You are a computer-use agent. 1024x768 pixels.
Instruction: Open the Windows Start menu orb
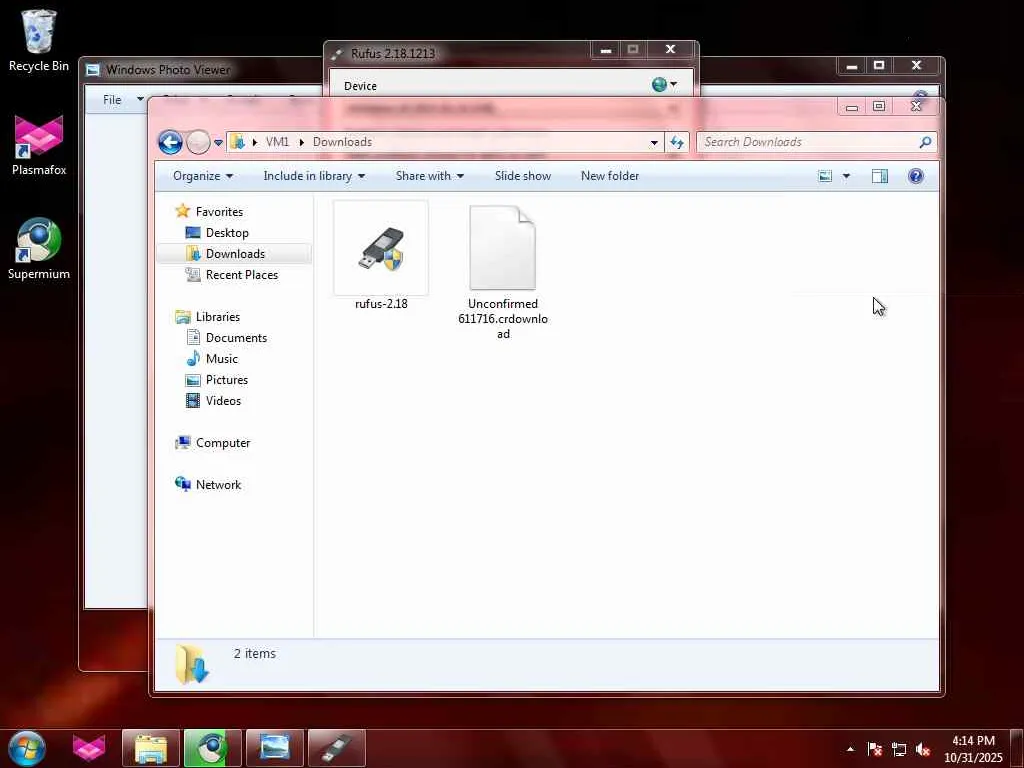[x=27, y=748]
